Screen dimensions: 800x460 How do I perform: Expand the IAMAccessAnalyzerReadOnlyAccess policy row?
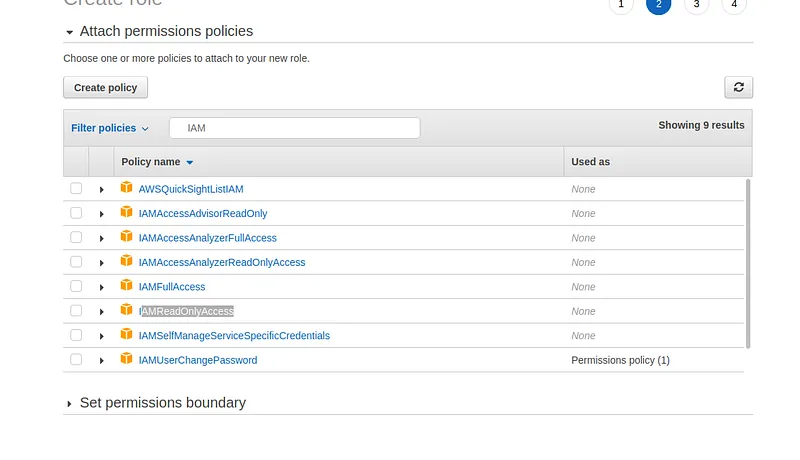point(102,263)
